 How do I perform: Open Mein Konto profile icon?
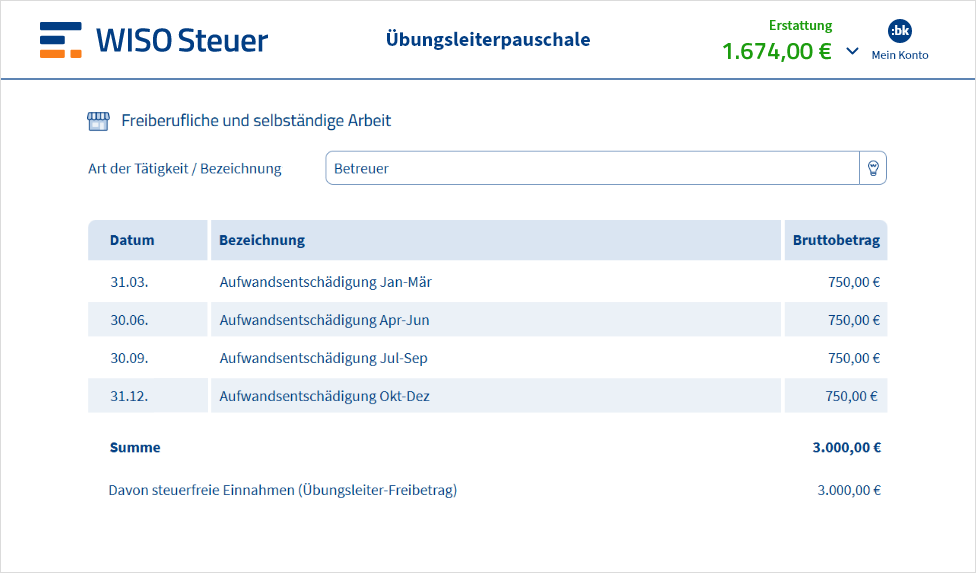(899, 31)
